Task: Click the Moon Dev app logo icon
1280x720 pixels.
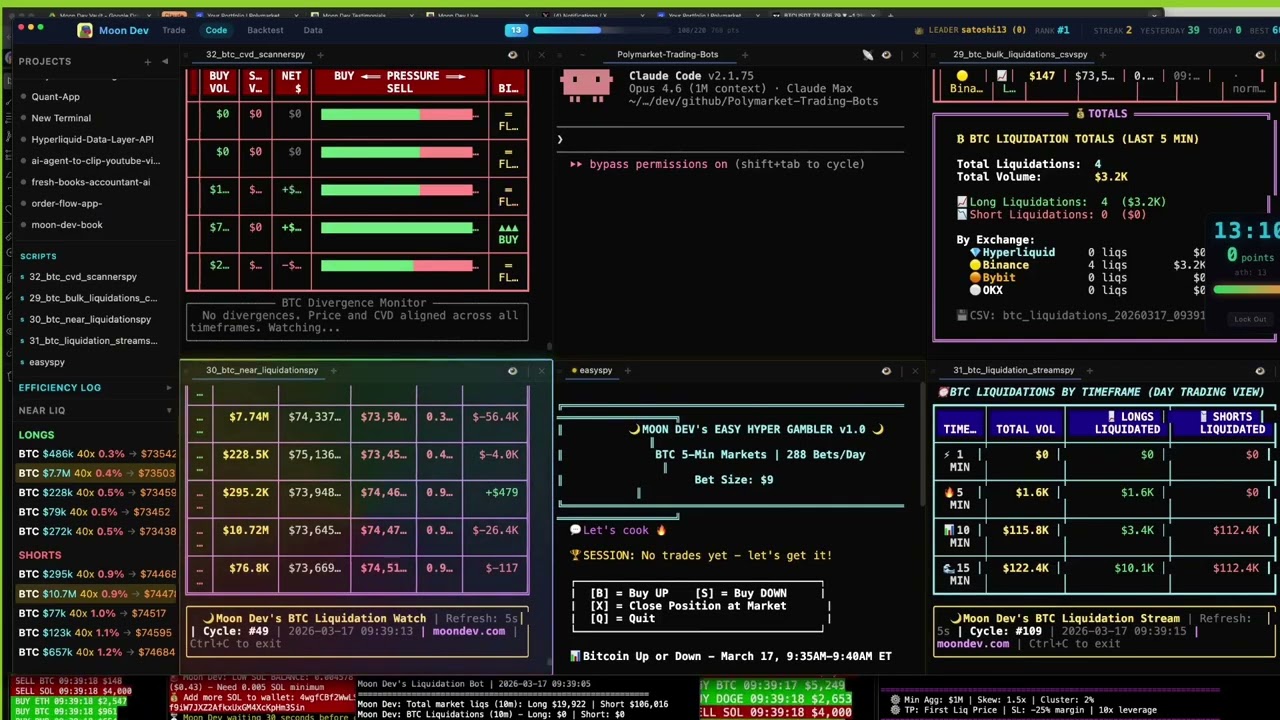Action: [85, 30]
